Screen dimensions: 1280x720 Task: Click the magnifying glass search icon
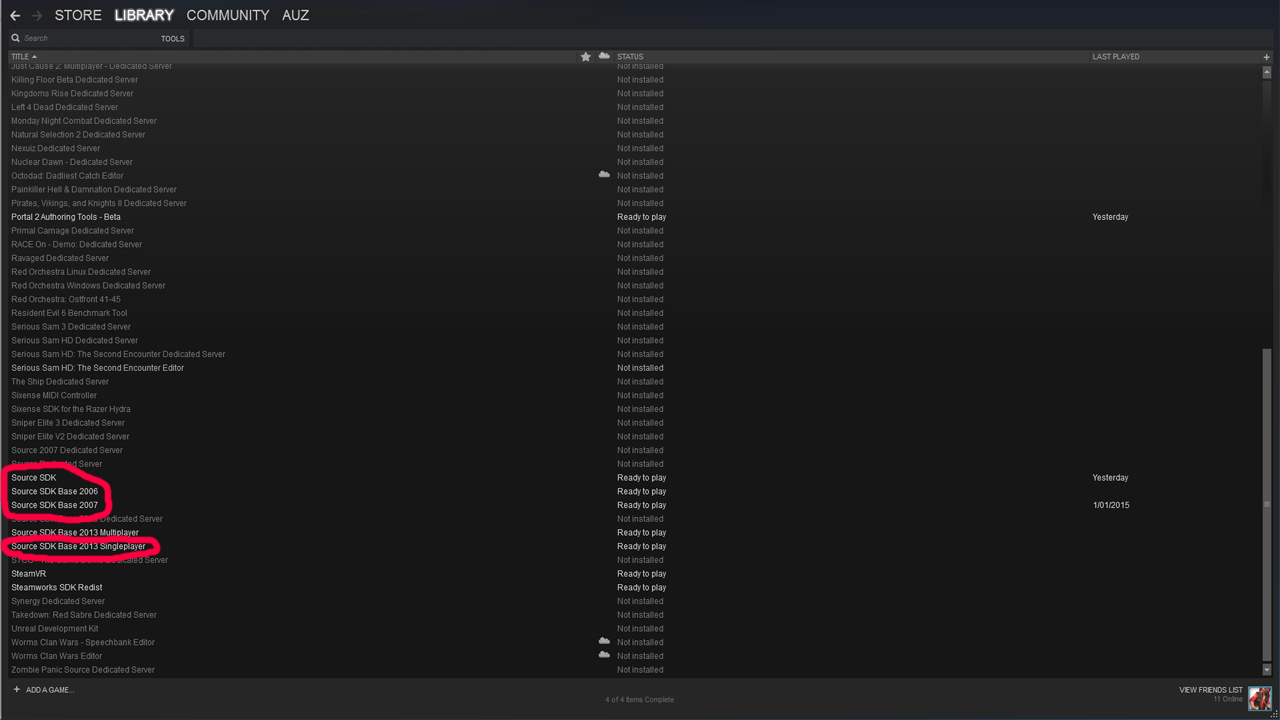(x=13, y=37)
